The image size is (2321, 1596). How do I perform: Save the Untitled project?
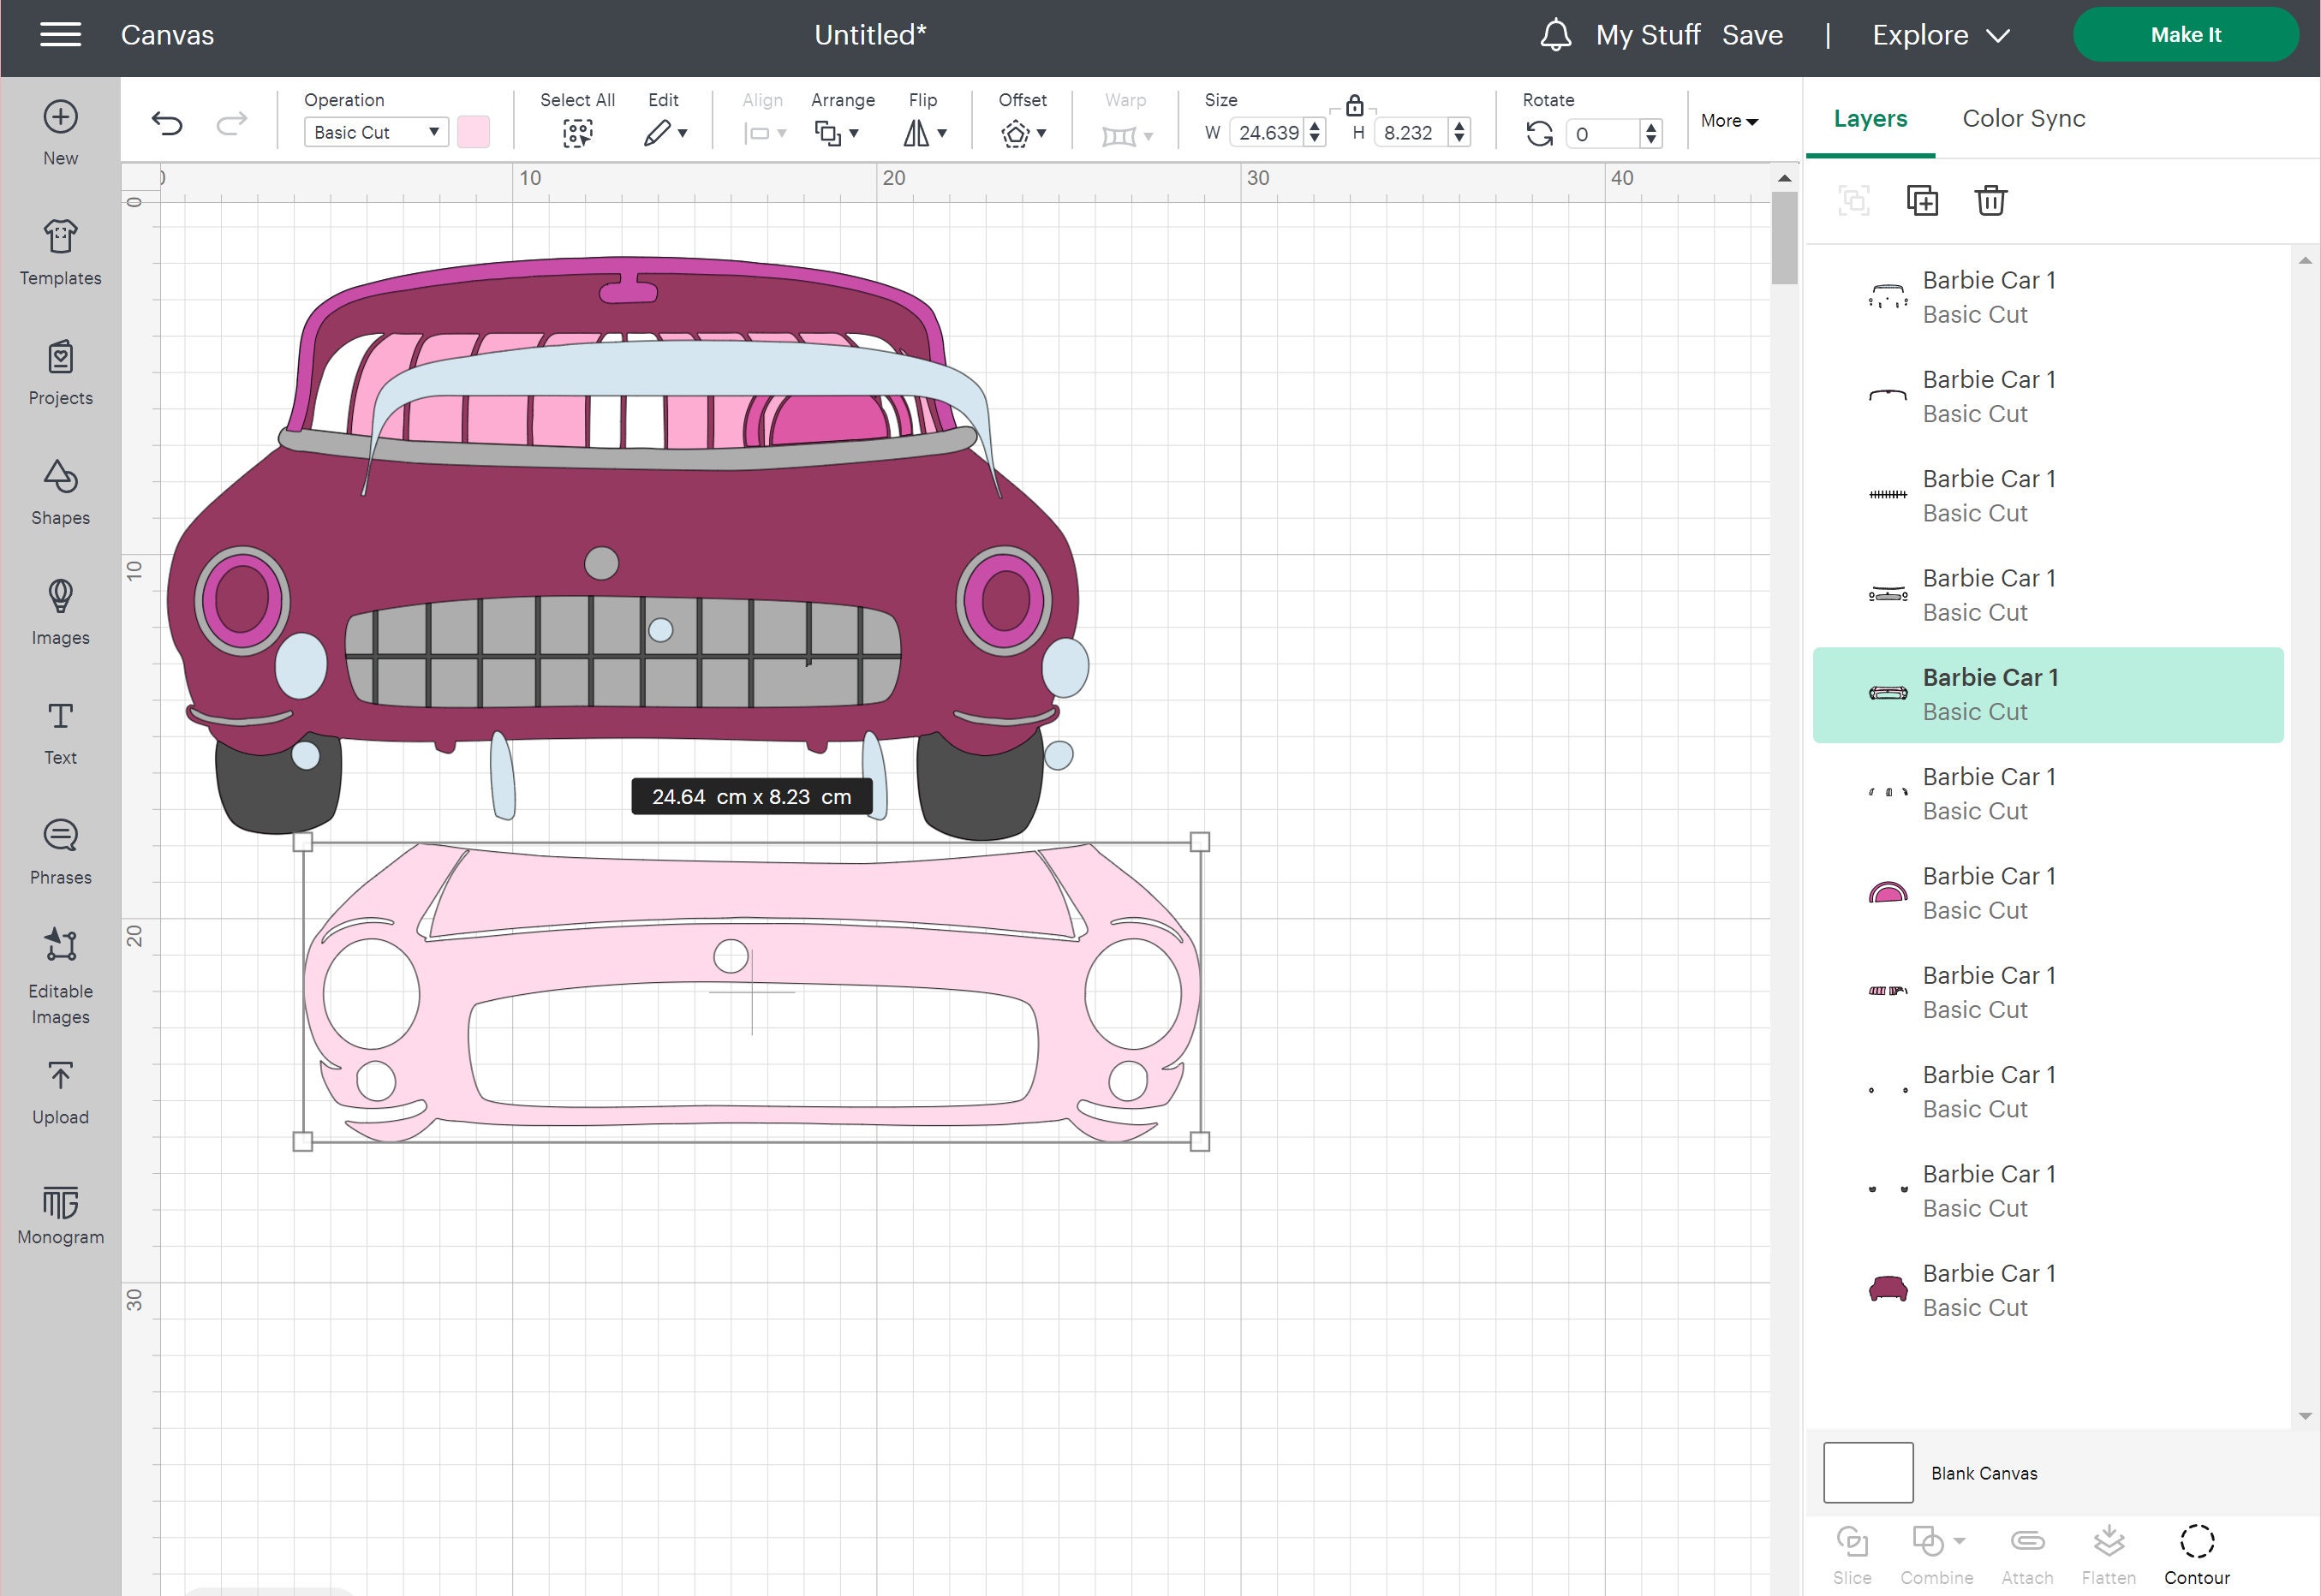click(1752, 34)
